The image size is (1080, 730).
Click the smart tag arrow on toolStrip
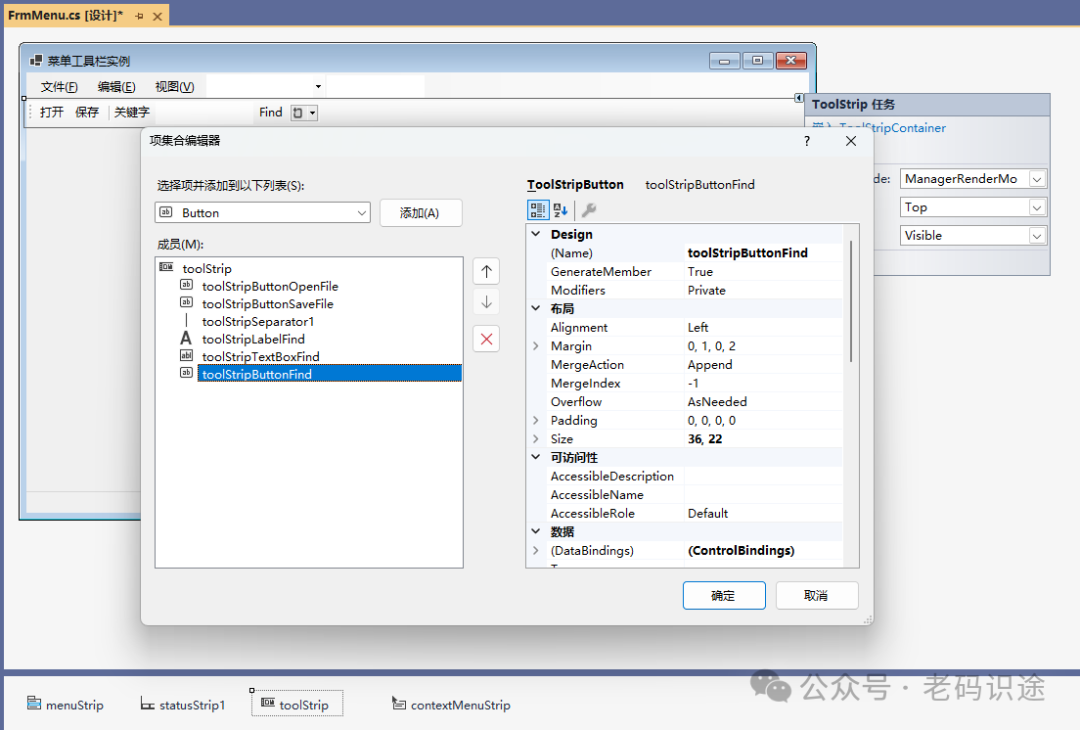tap(798, 98)
